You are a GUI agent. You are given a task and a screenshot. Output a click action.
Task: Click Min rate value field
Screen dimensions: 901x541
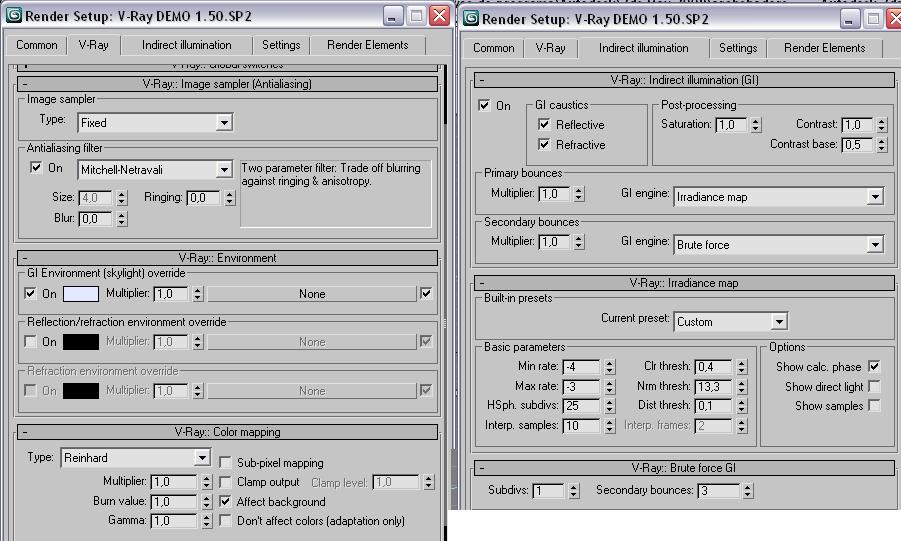(582, 367)
